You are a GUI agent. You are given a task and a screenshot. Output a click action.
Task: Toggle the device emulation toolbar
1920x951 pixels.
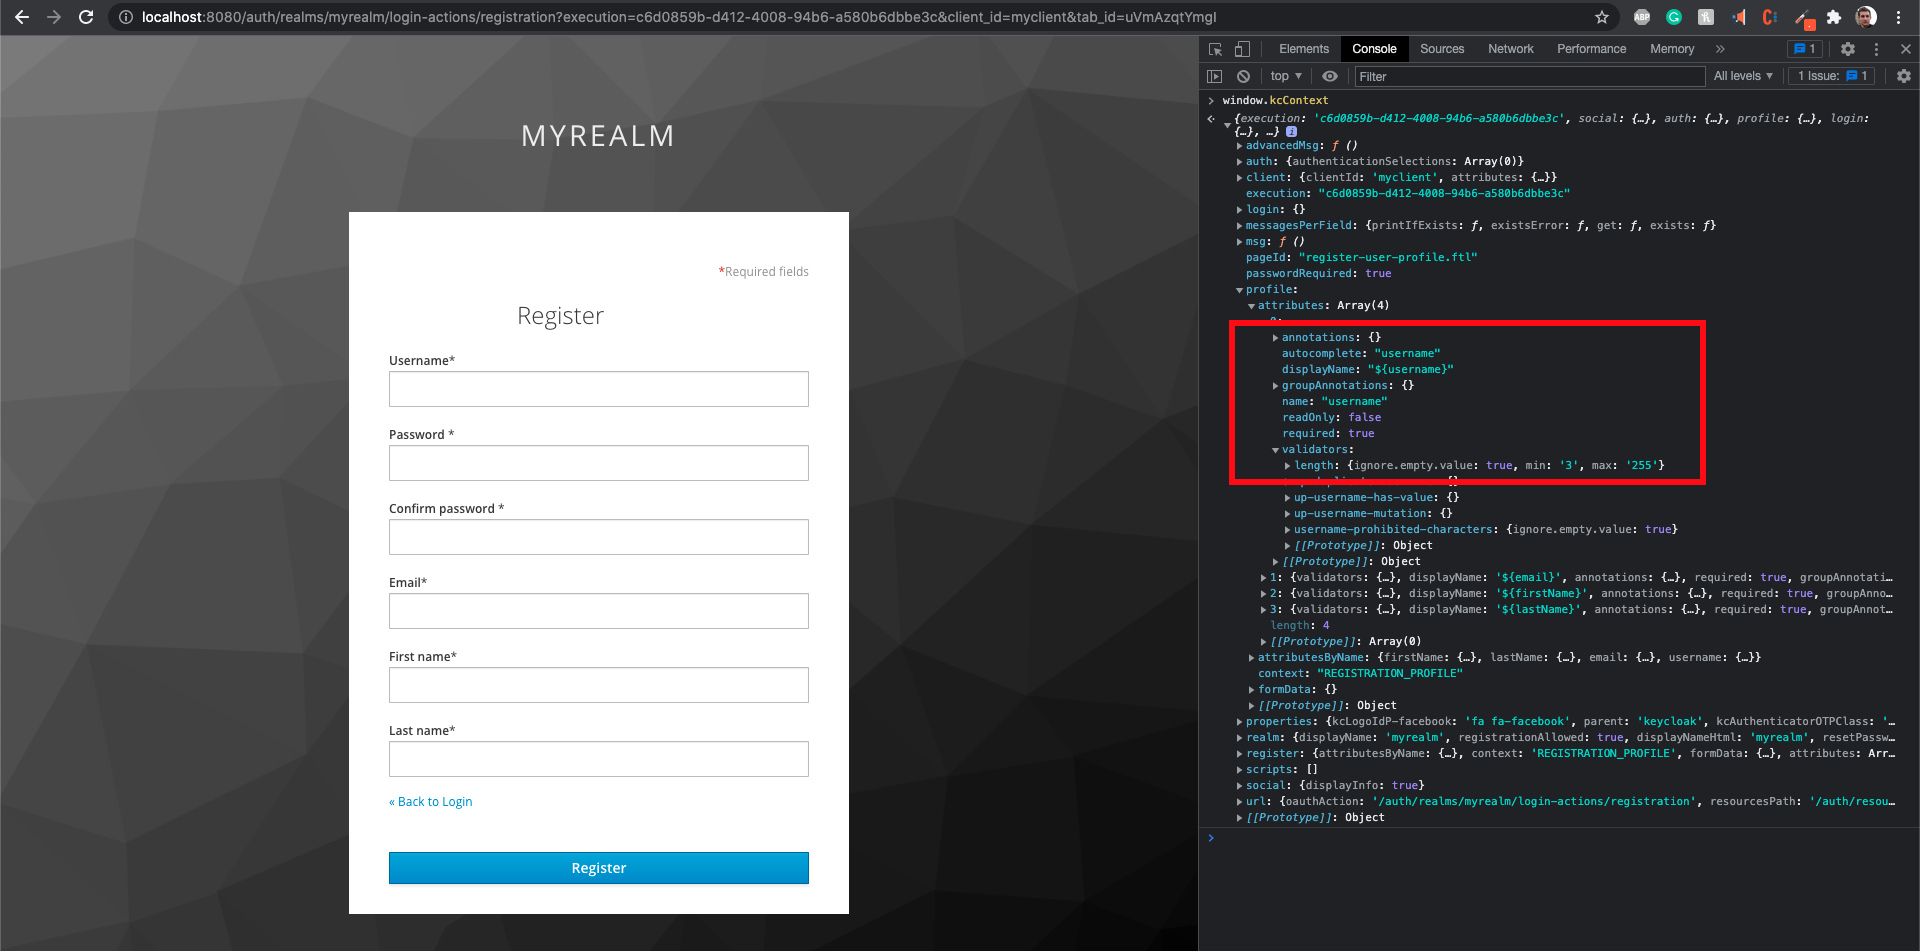pyautogui.click(x=1241, y=48)
